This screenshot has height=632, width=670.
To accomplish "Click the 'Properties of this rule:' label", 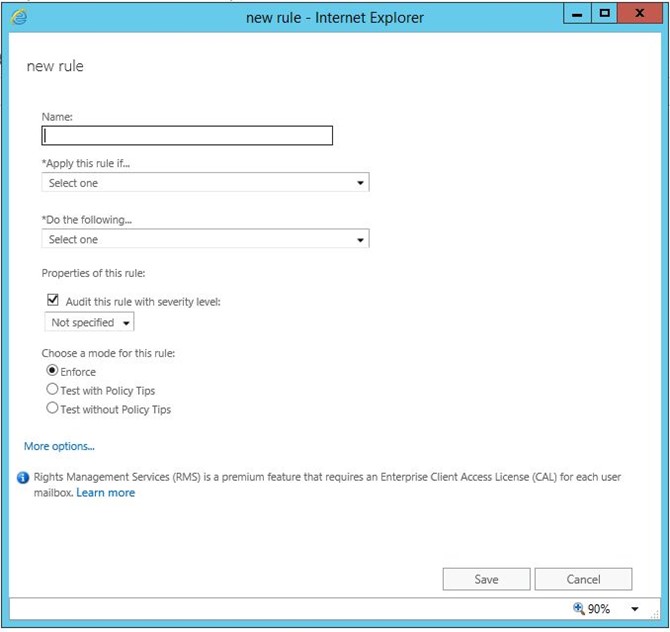I will [94, 273].
